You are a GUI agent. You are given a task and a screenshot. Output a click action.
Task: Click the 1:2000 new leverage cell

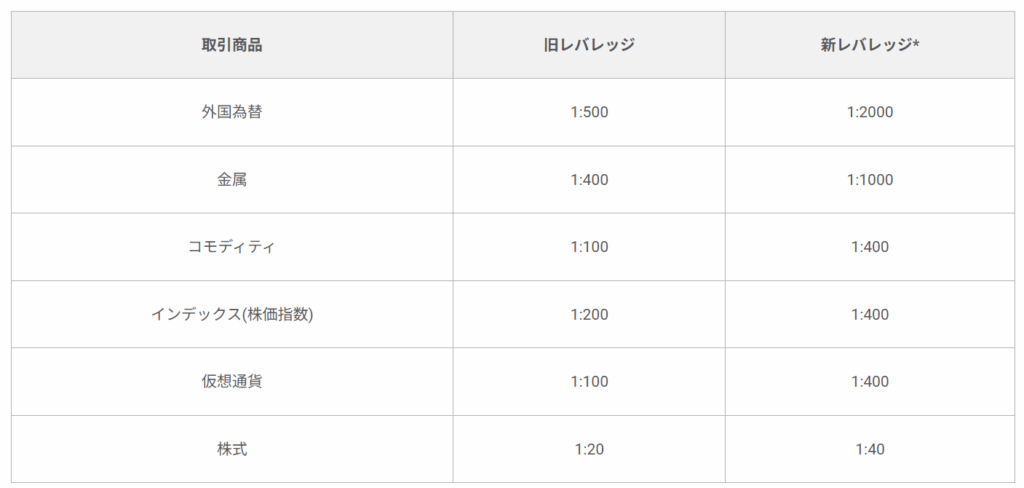869,112
